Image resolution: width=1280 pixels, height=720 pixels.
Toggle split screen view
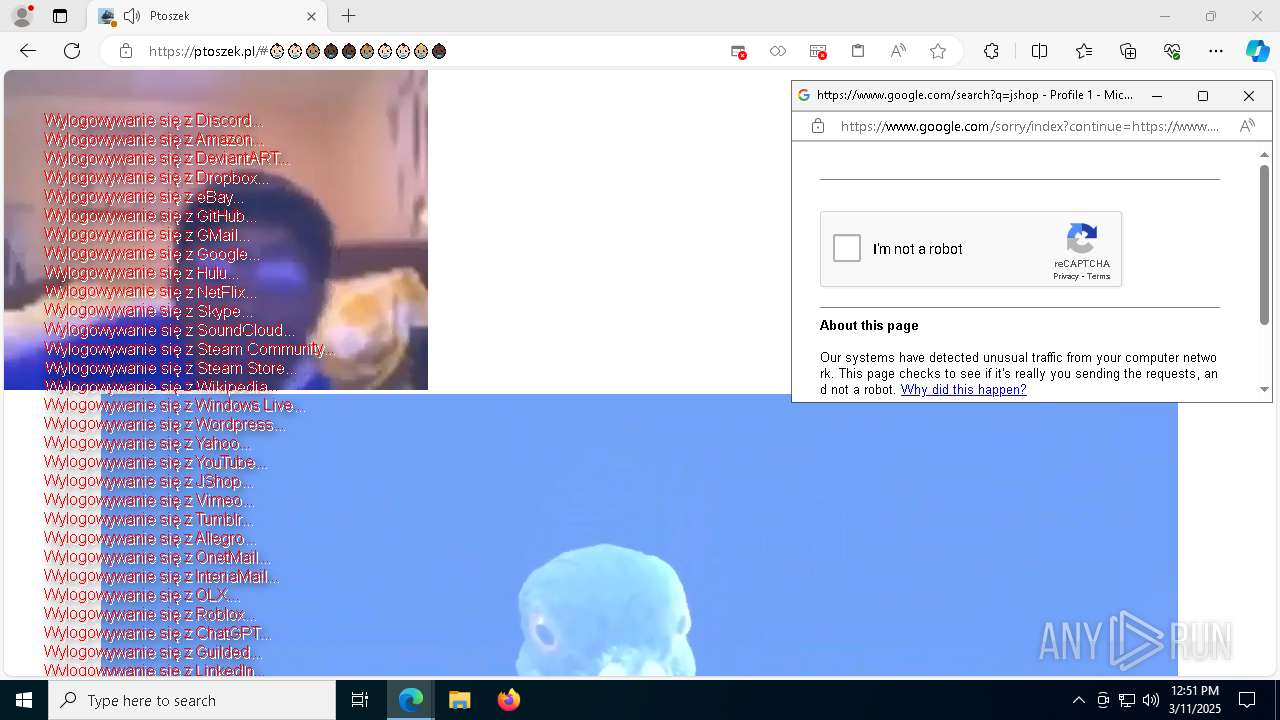click(x=1039, y=51)
